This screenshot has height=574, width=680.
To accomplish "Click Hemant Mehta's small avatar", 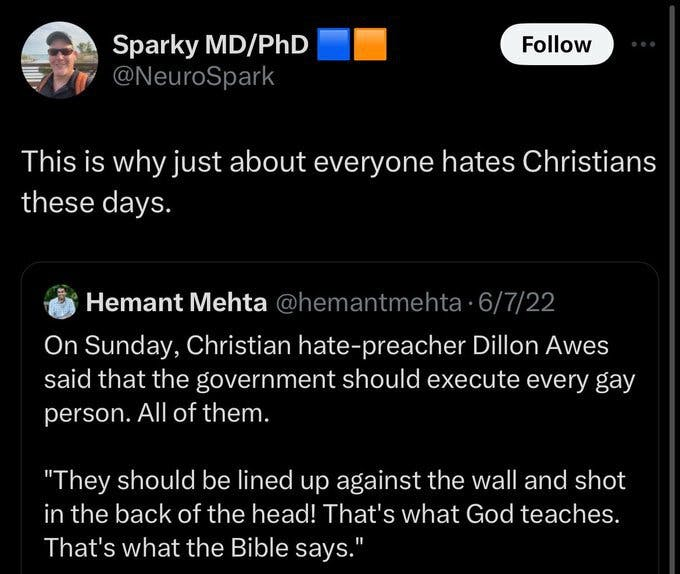I will [x=62, y=302].
